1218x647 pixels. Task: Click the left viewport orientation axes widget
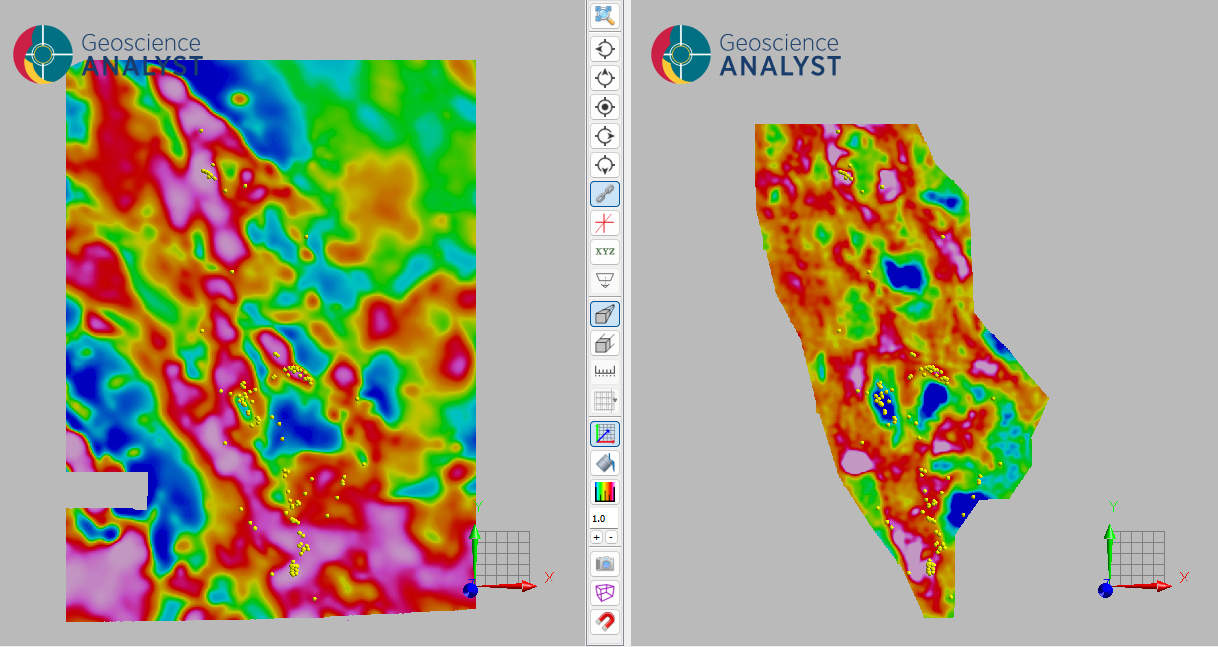(x=510, y=549)
